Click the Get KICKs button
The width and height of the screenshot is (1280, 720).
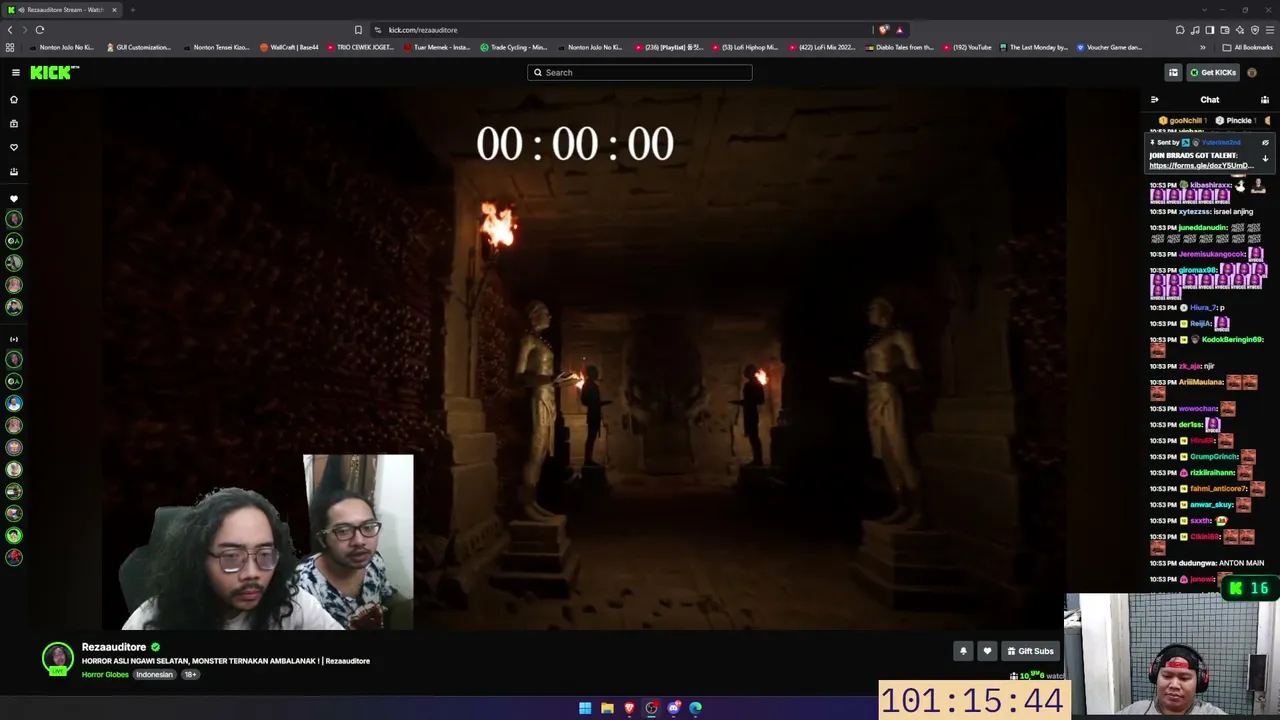(x=1213, y=72)
